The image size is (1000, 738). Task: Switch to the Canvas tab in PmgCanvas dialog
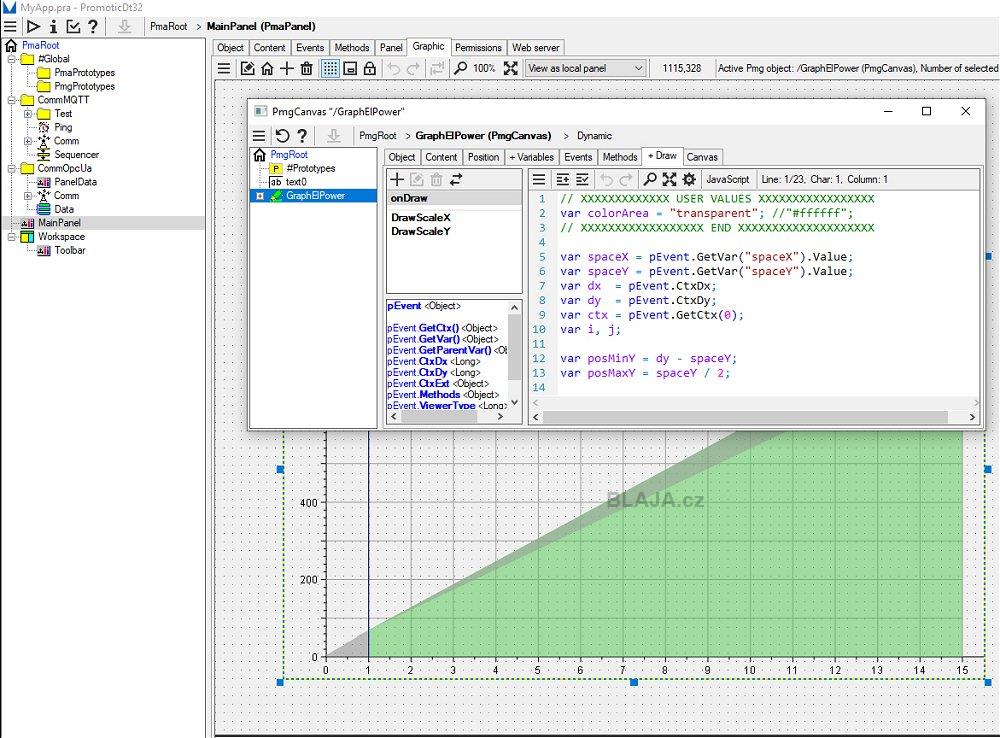click(x=702, y=157)
